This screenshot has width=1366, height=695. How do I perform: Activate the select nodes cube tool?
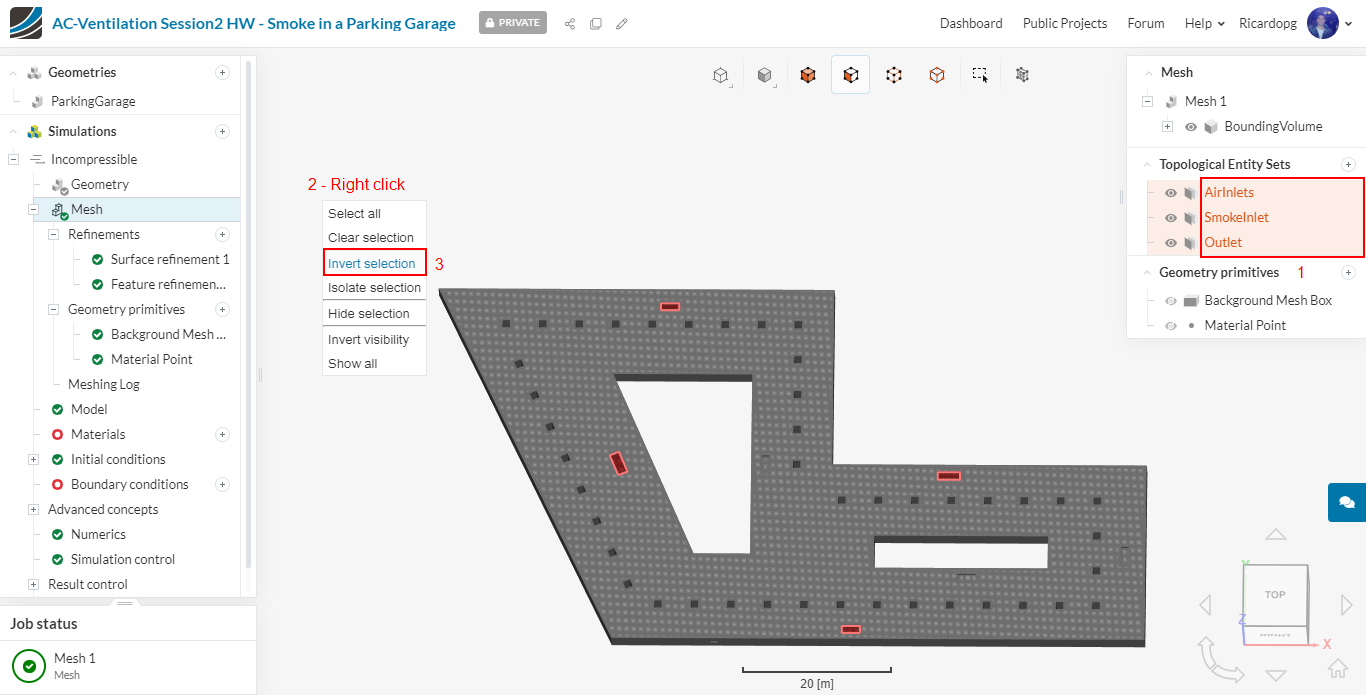(937, 75)
